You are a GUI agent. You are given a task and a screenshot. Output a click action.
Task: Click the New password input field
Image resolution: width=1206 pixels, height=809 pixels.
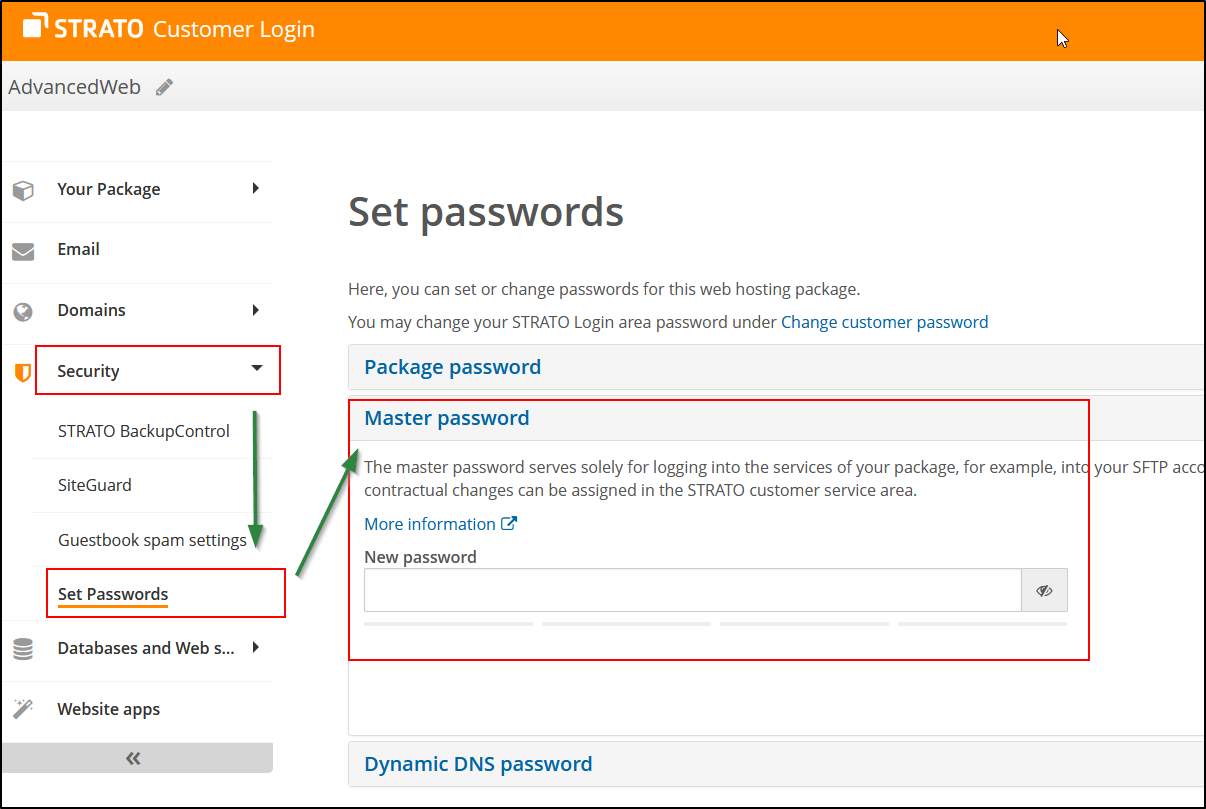pos(692,591)
